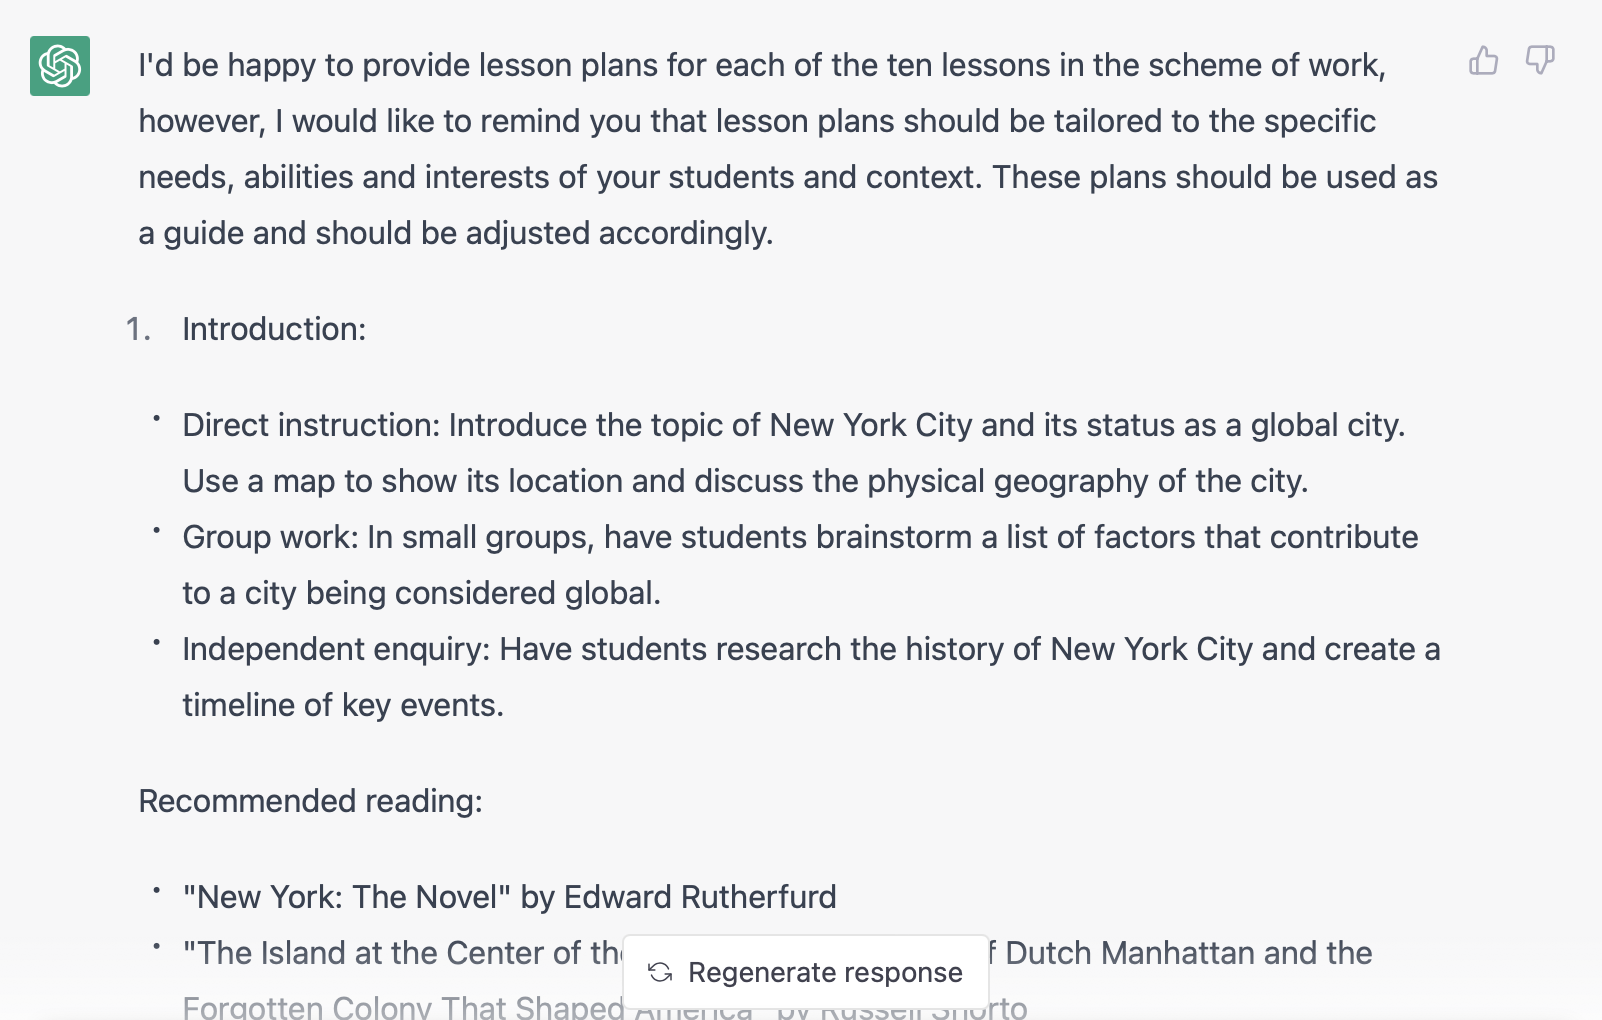Click the circular arrows regenerate icon
This screenshot has height=1020, width=1602.
point(660,972)
